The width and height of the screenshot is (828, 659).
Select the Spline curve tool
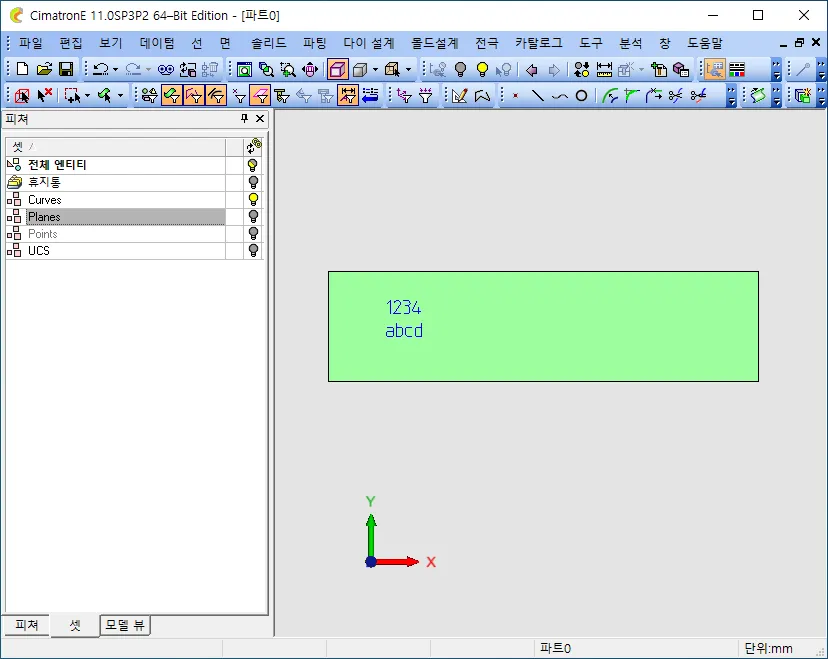(x=560, y=96)
